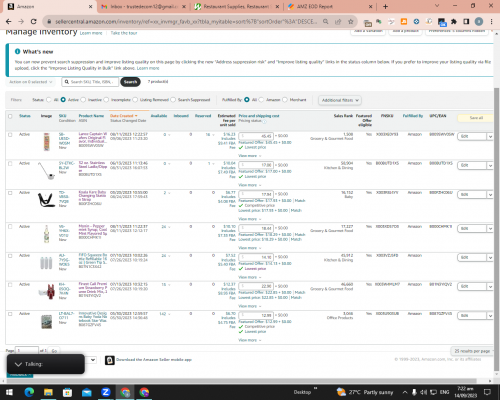
Task: Open File Explorer from the taskbar
Action: click(48, 392)
